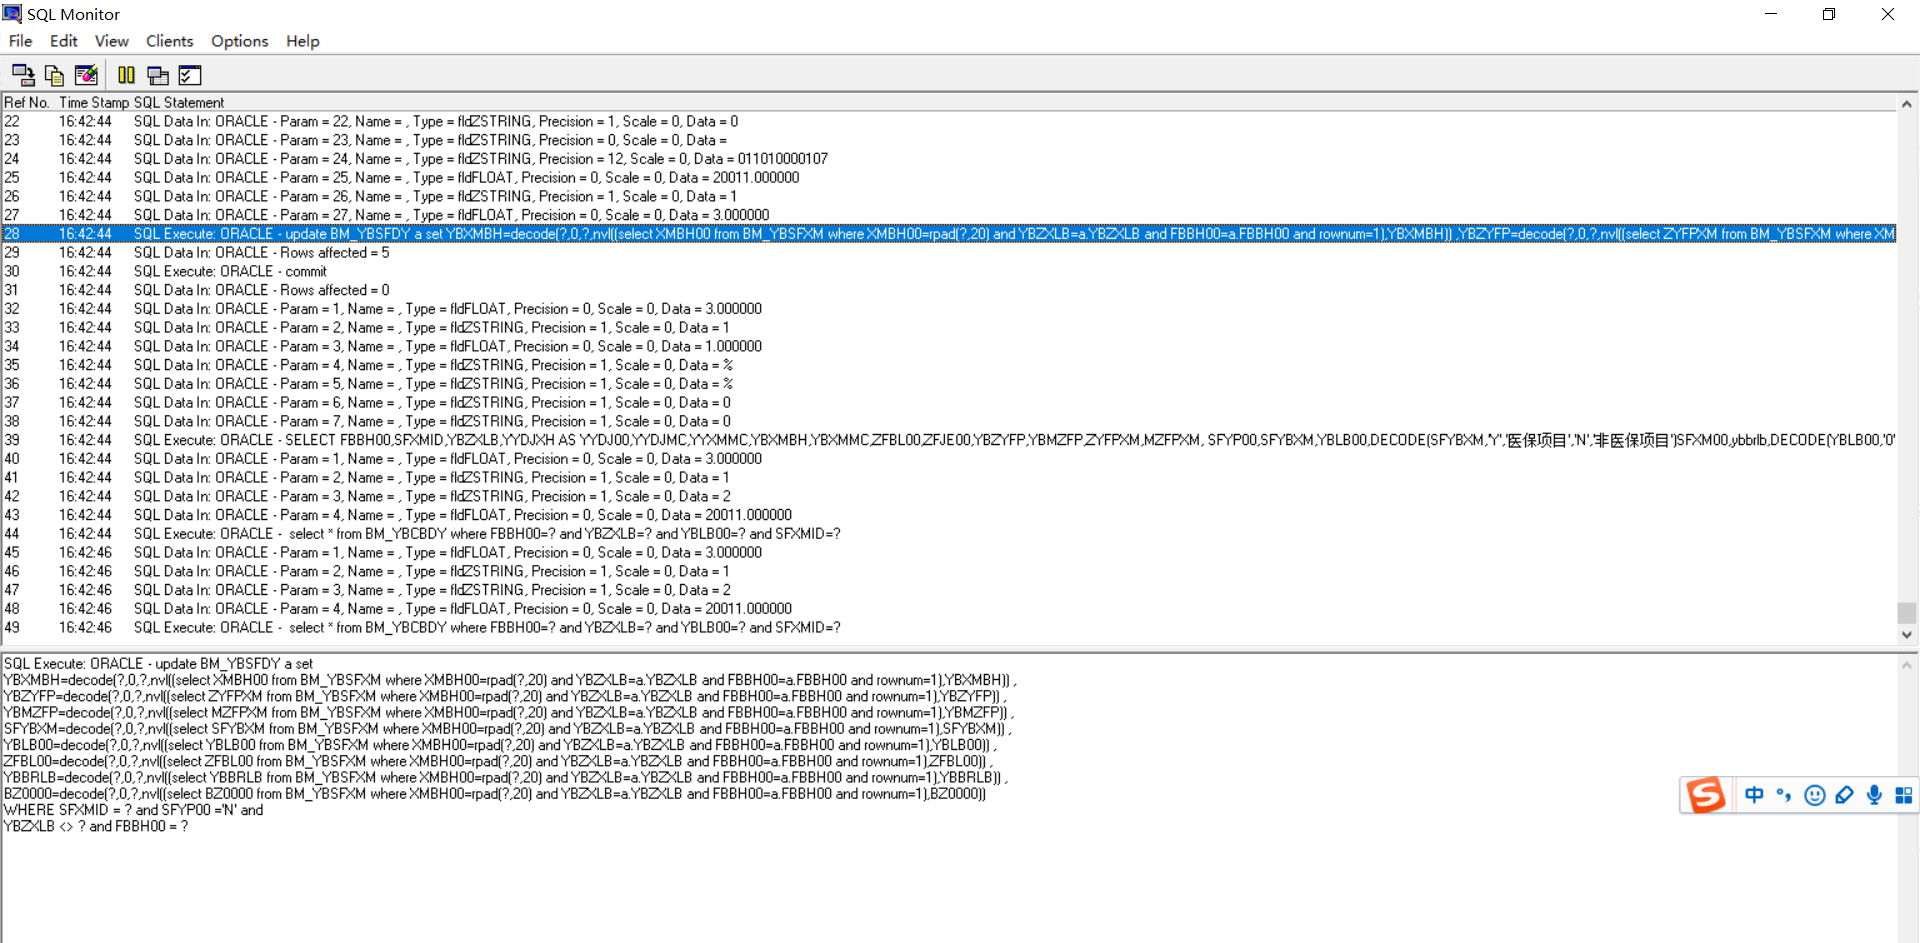This screenshot has width=1920, height=943.
Task: Select row 22 Param = 22 entry
Action: (x=949, y=121)
